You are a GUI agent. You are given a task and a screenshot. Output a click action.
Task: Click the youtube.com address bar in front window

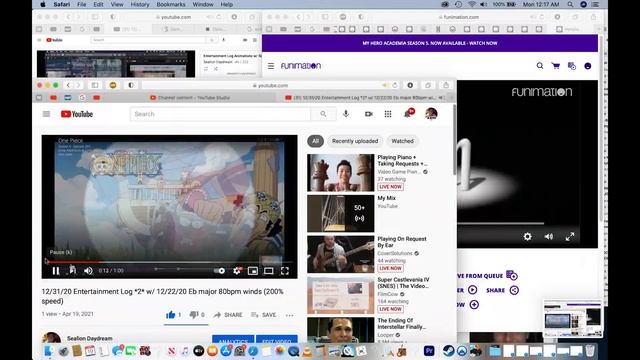point(271,85)
